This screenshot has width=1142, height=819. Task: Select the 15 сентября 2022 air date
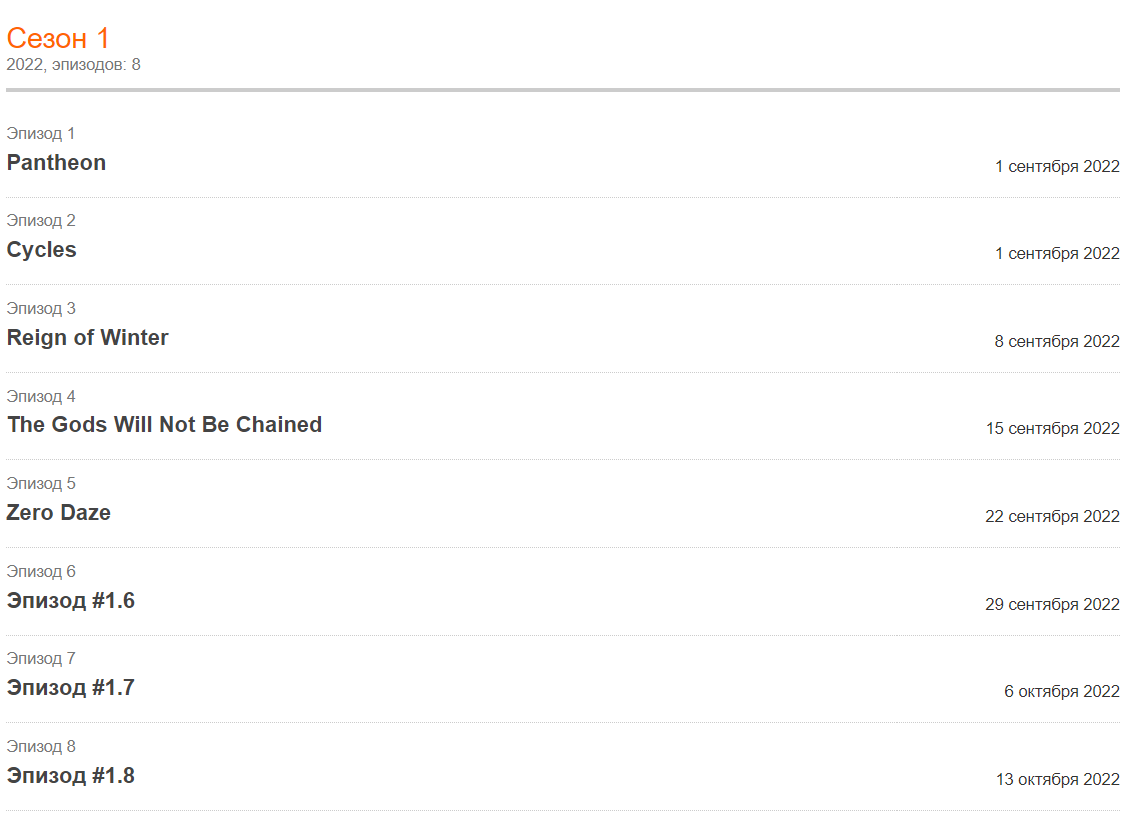click(x=1052, y=429)
